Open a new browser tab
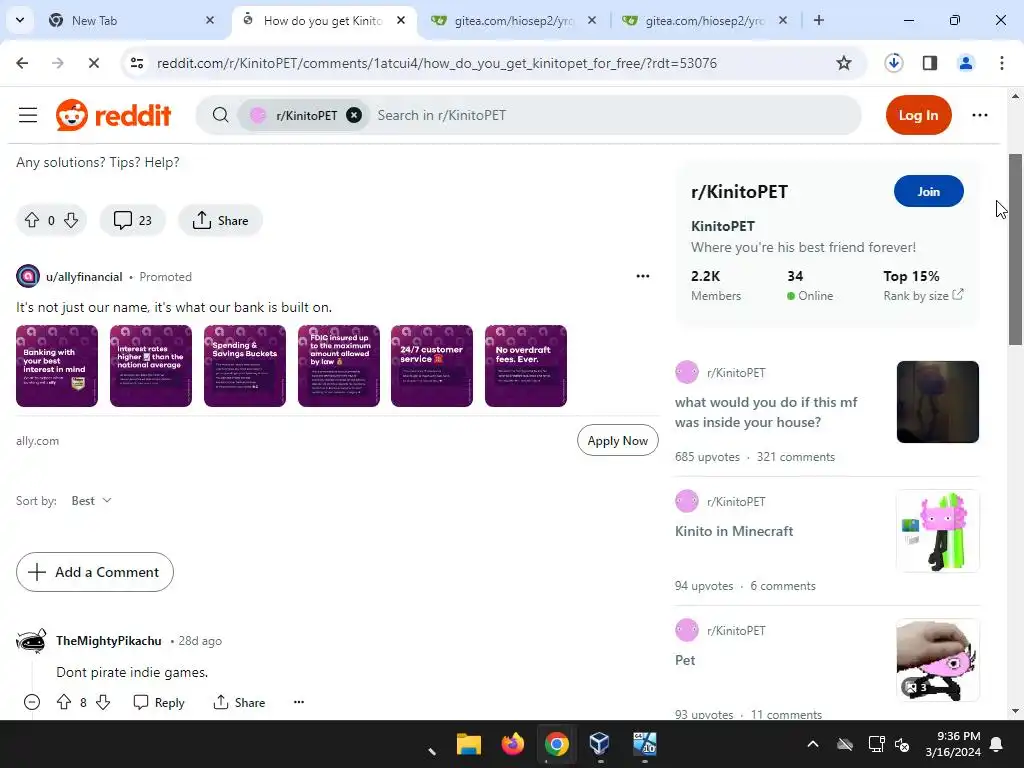Image resolution: width=1024 pixels, height=768 pixels. [819, 20]
